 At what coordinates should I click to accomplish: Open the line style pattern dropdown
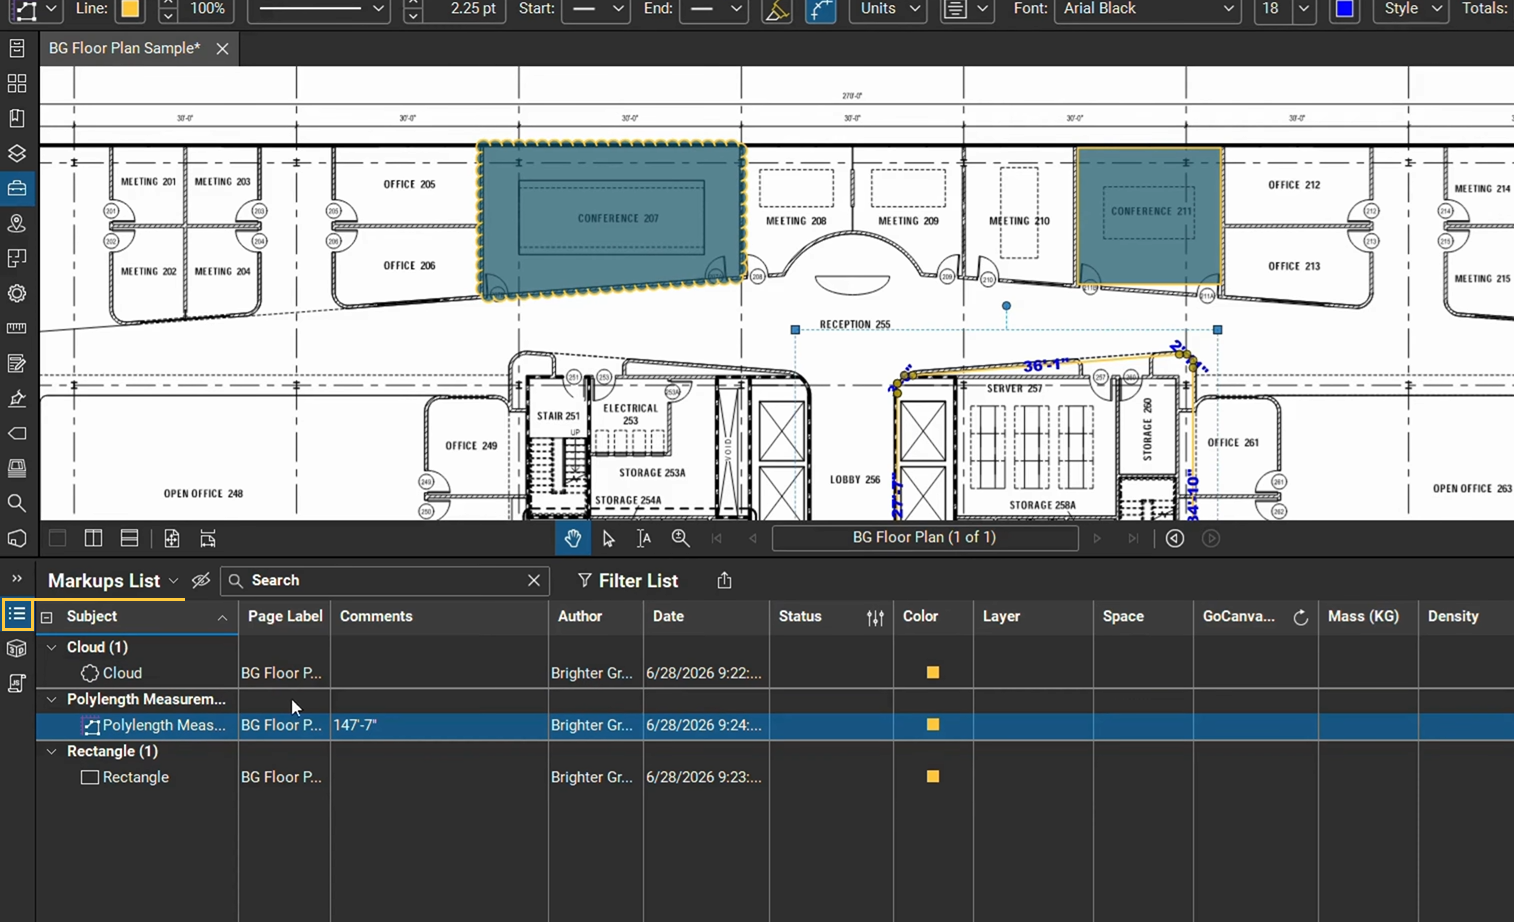(x=319, y=9)
